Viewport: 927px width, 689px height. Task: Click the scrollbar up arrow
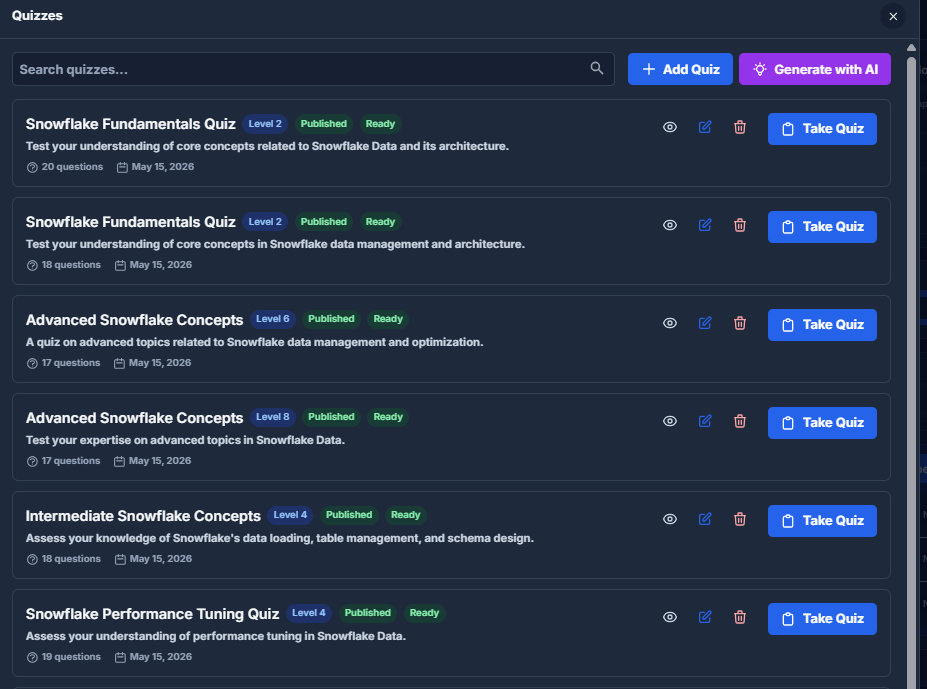tap(911, 47)
